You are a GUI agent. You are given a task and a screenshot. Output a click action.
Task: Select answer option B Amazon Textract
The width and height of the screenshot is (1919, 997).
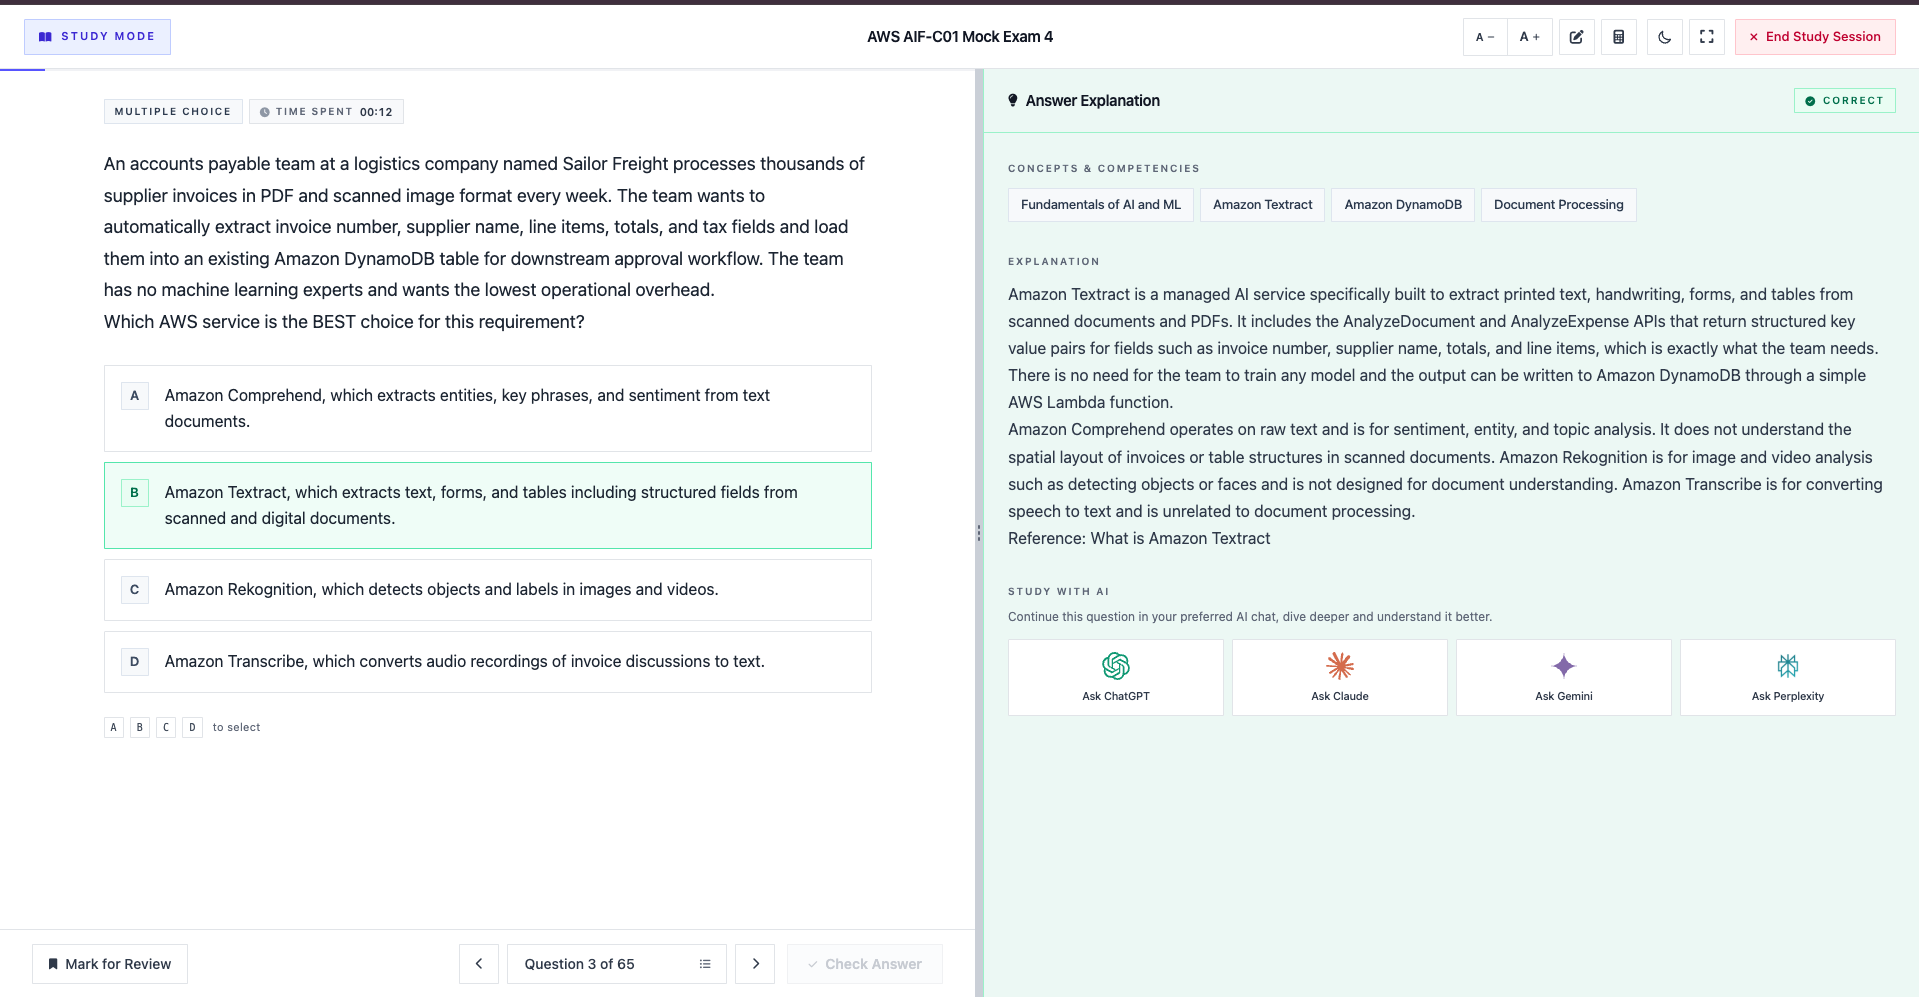(x=488, y=505)
